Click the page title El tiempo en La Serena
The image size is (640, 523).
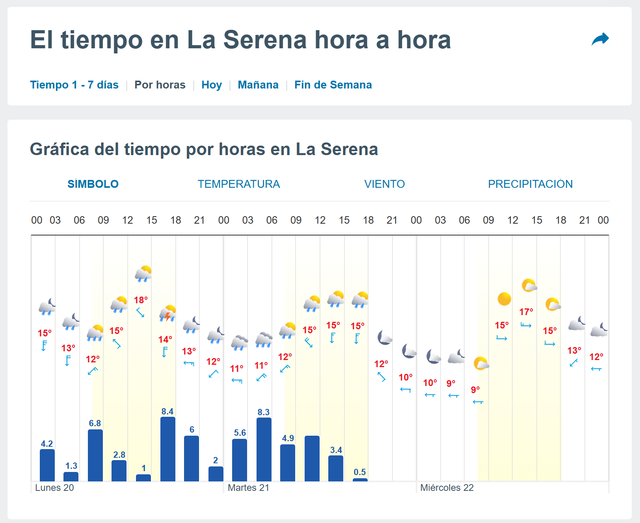pyautogui.click(x=240, y=40)
